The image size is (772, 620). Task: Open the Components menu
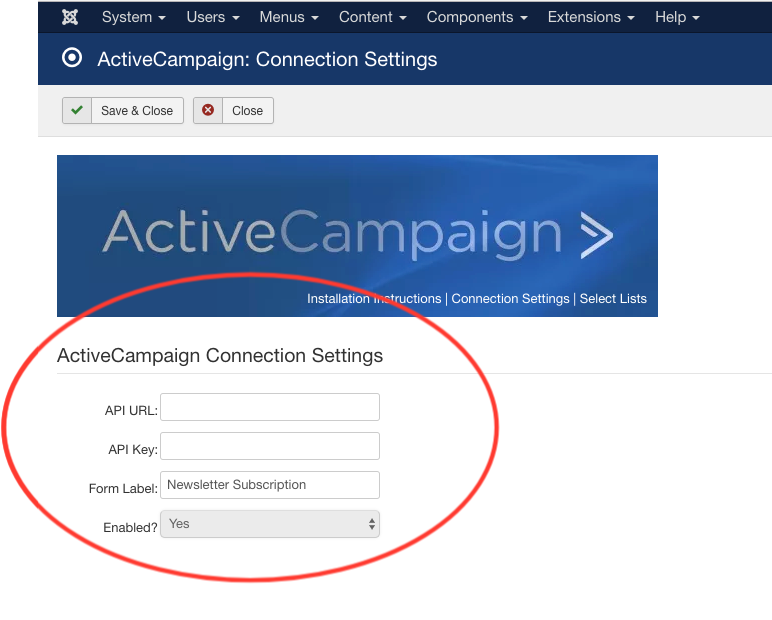477,17
